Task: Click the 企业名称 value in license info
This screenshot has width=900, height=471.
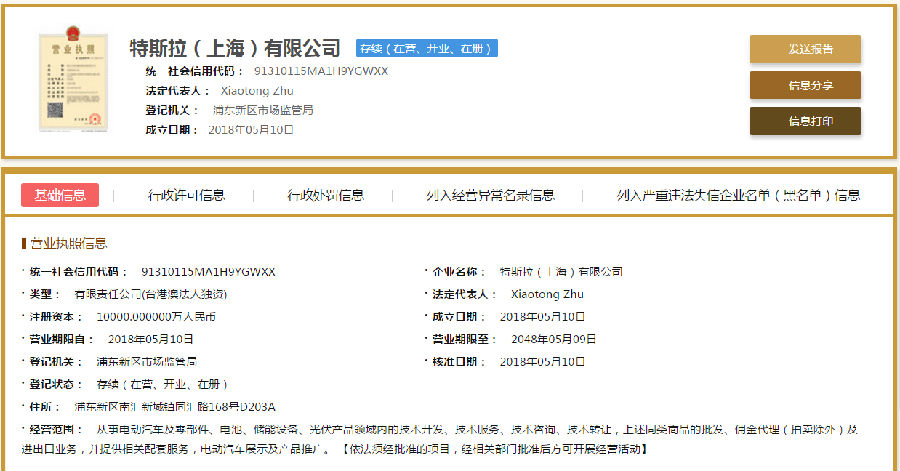Action: (561, 271)
